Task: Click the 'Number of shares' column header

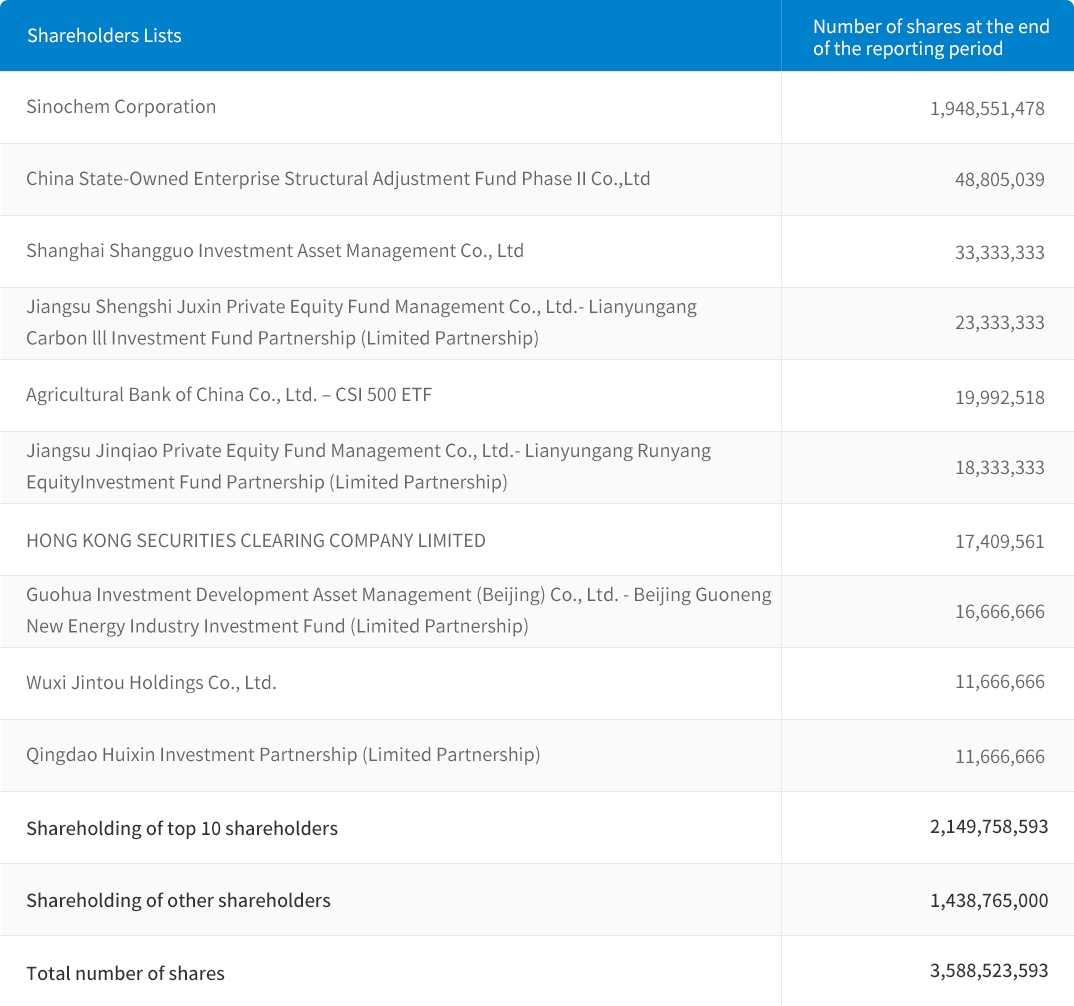Action: 930,38
